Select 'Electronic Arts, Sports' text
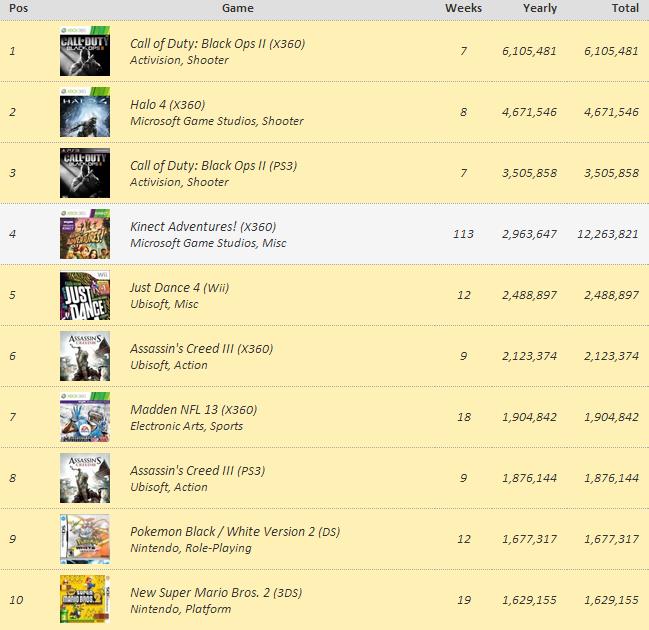 [x=187, y=426]
